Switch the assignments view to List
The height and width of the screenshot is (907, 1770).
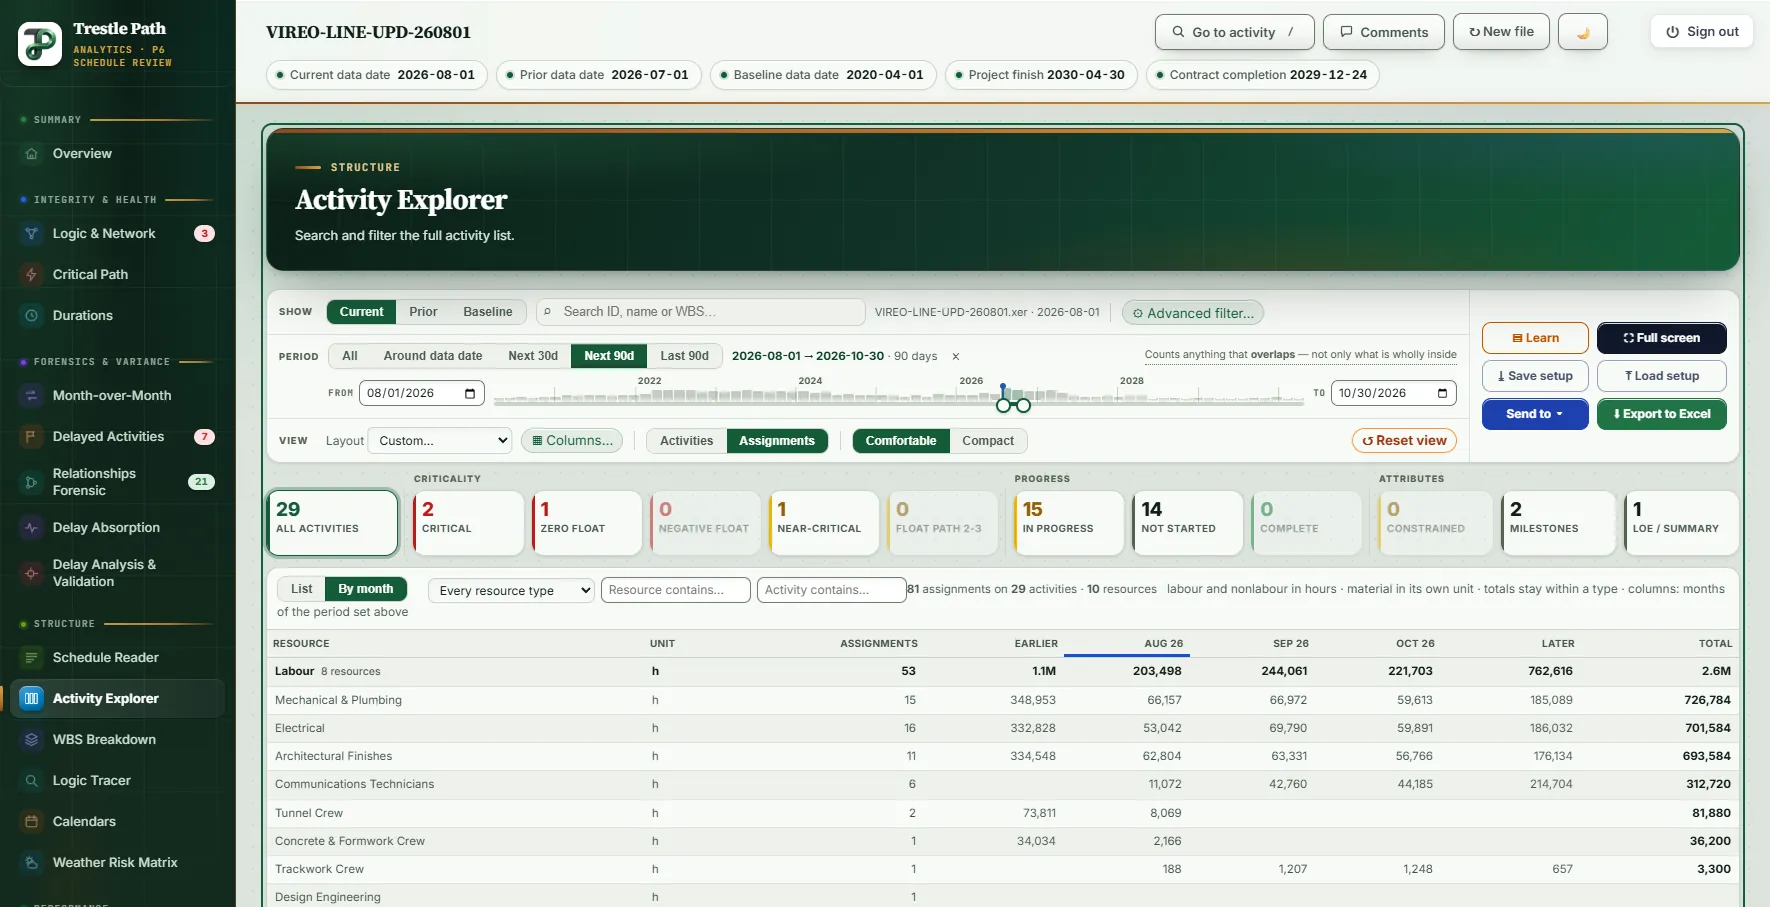302,590
